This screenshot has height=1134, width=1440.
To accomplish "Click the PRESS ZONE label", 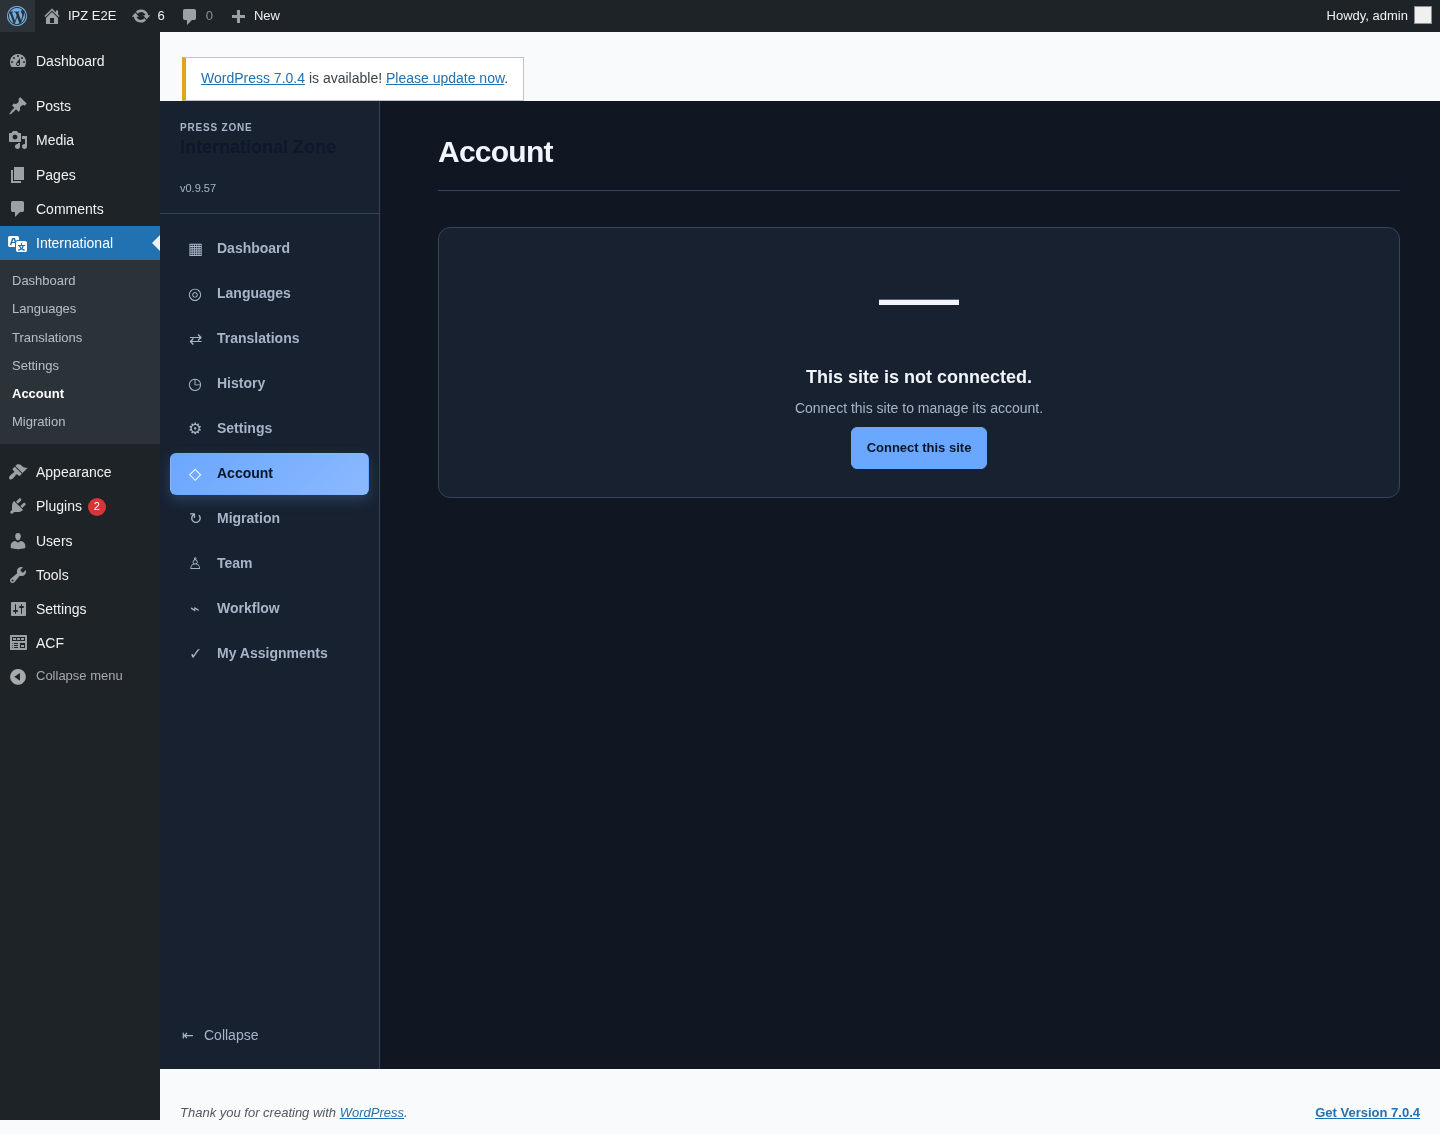I will coord(216,128).
